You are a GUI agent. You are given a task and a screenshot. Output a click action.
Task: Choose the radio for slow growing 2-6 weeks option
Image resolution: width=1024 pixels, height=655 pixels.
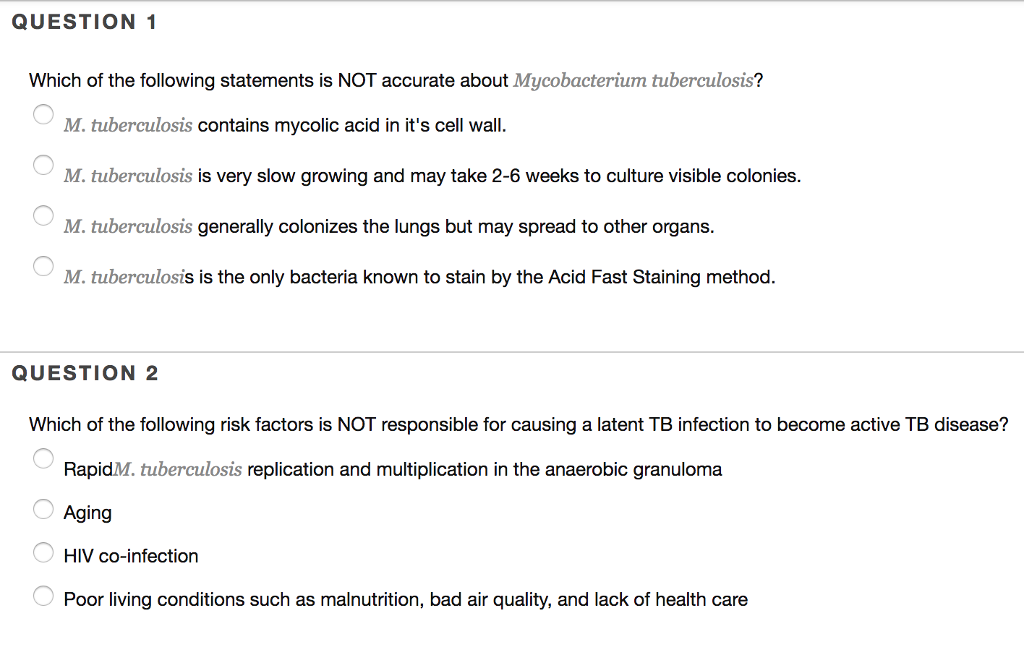[42, 164]
